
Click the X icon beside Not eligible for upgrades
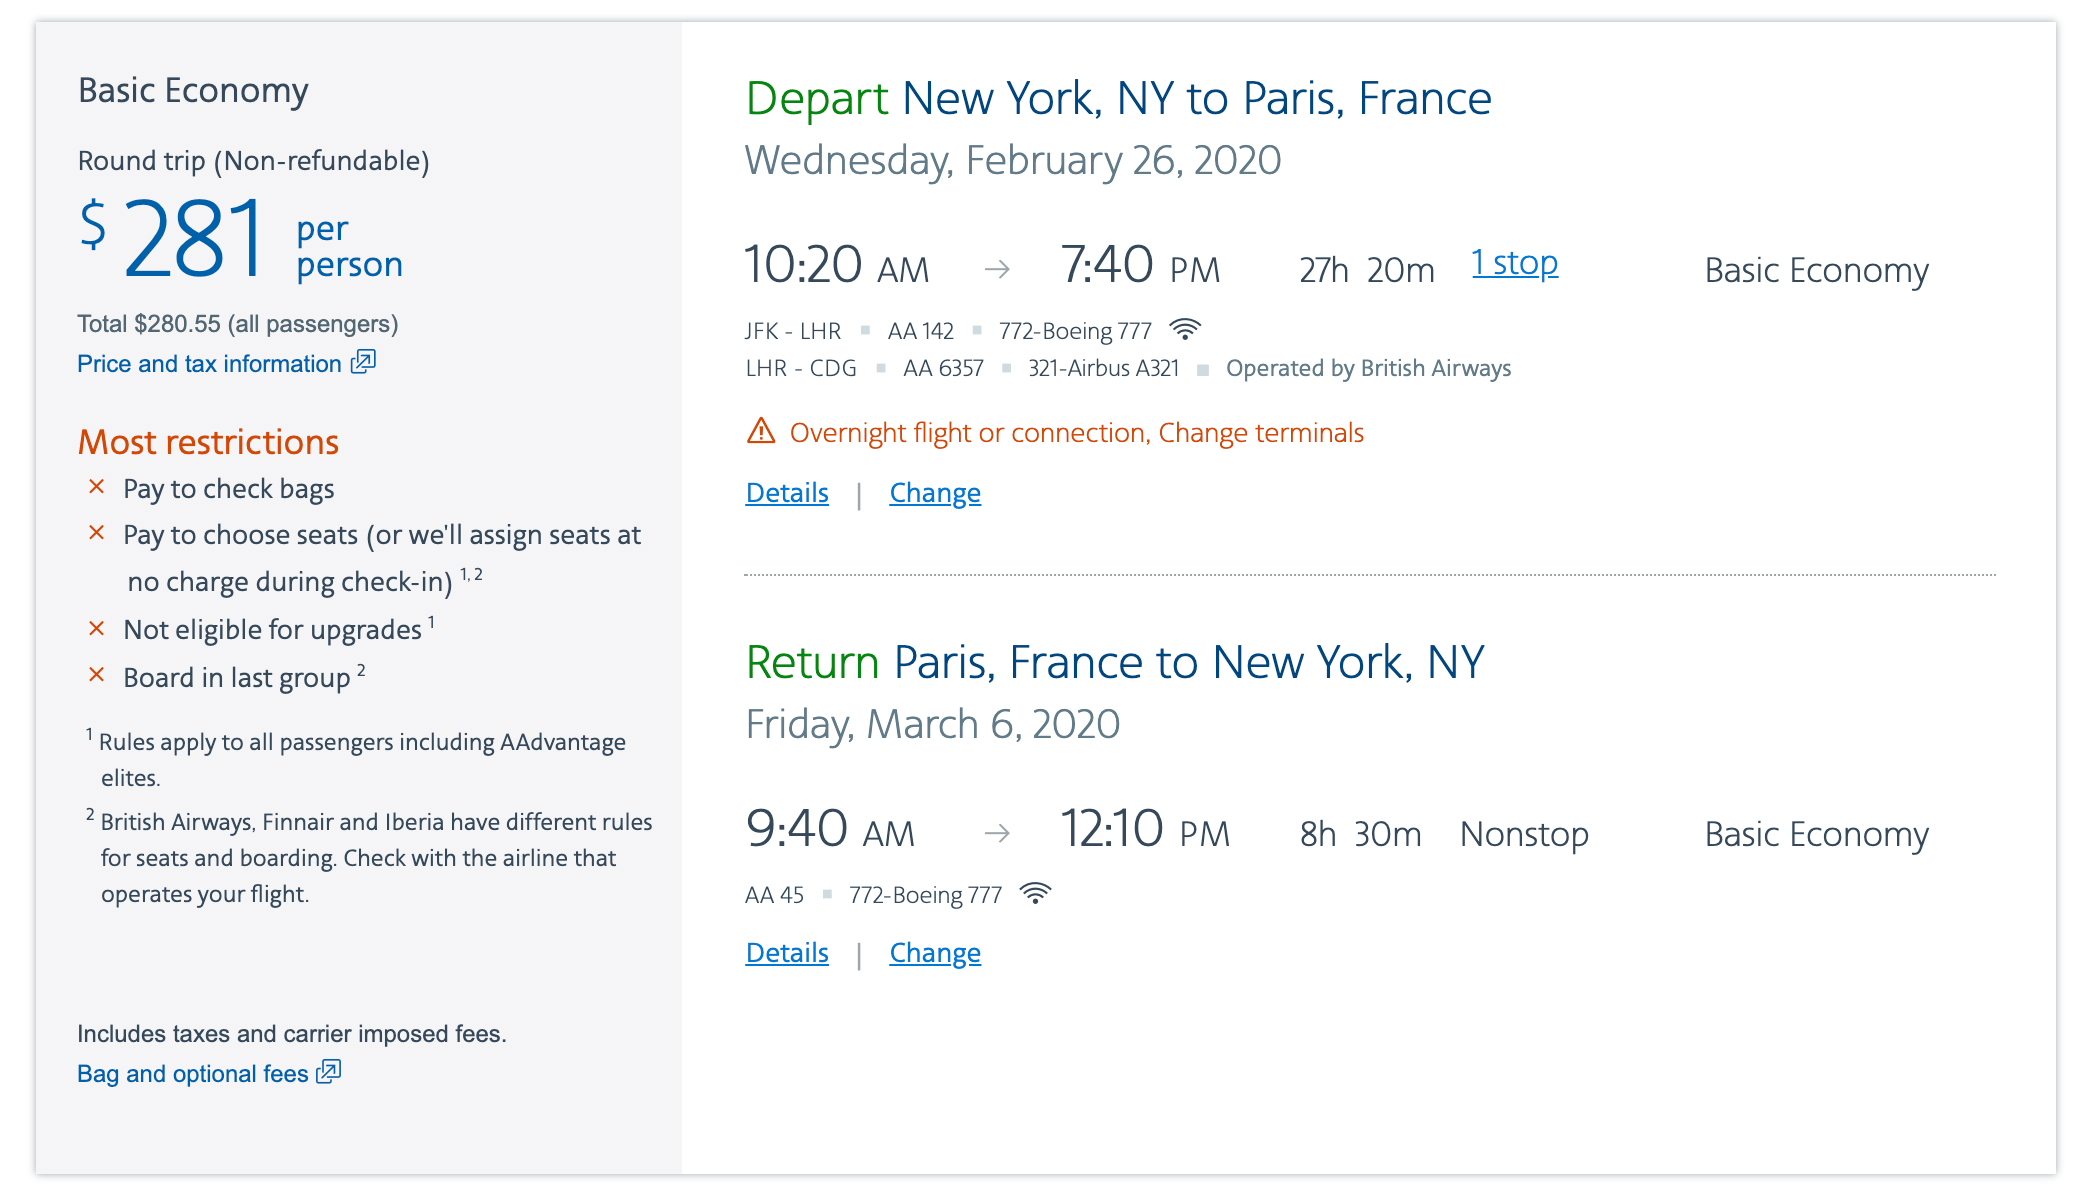point(97,628)
